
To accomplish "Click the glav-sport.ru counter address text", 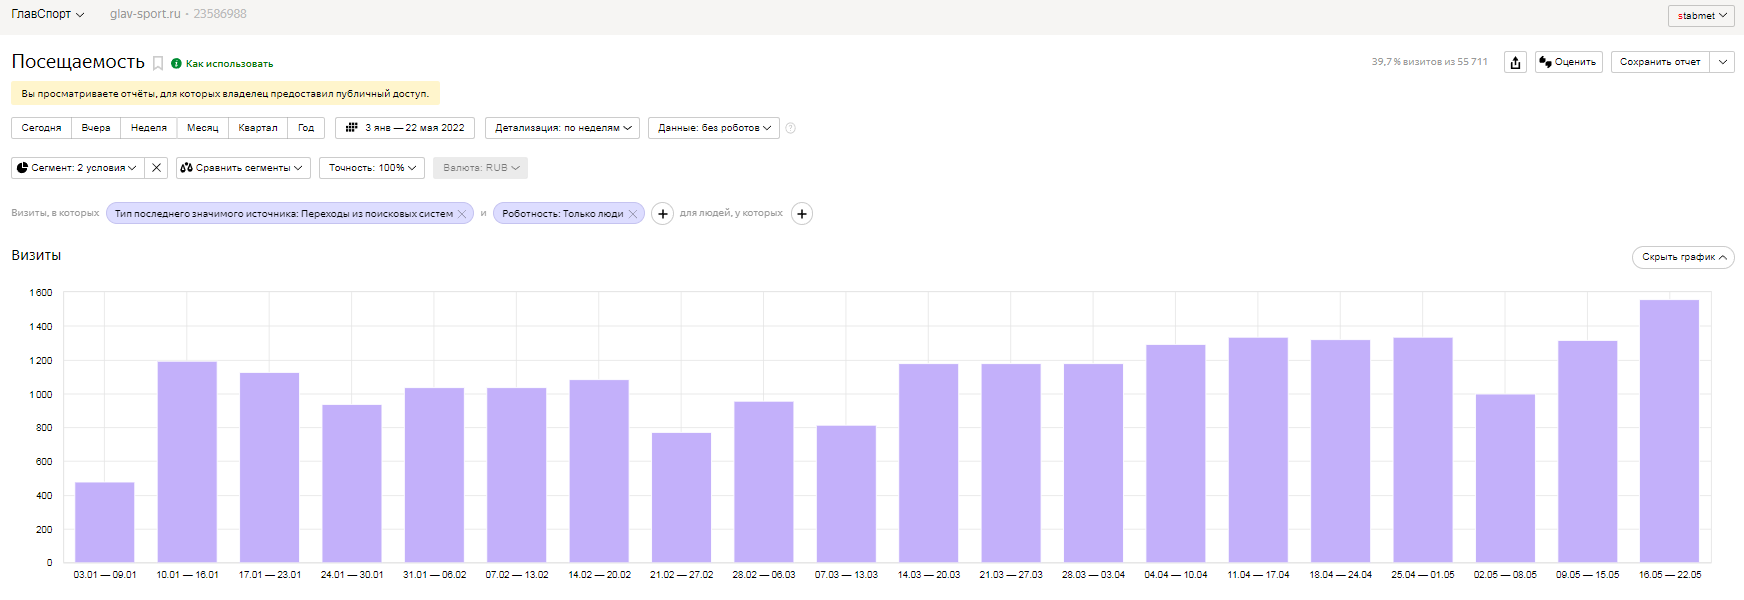I will click(x=145, y=14).
